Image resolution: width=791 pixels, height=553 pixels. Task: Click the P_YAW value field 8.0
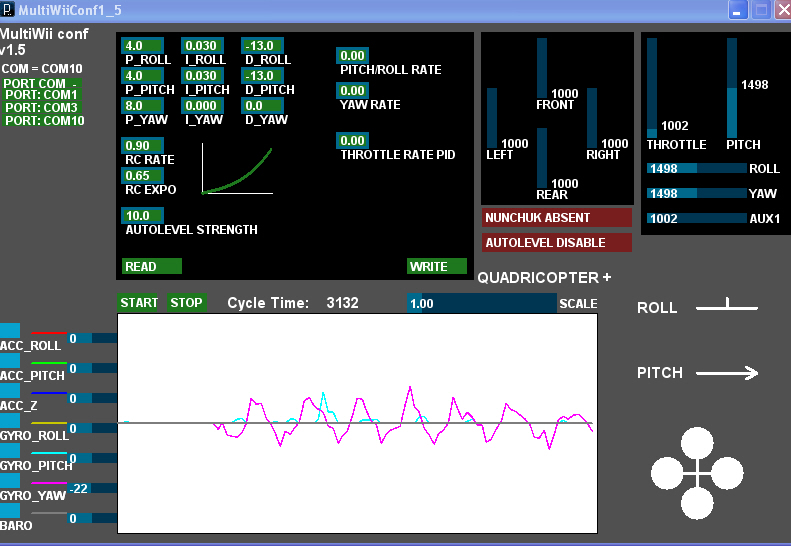(x=142, y=105)
